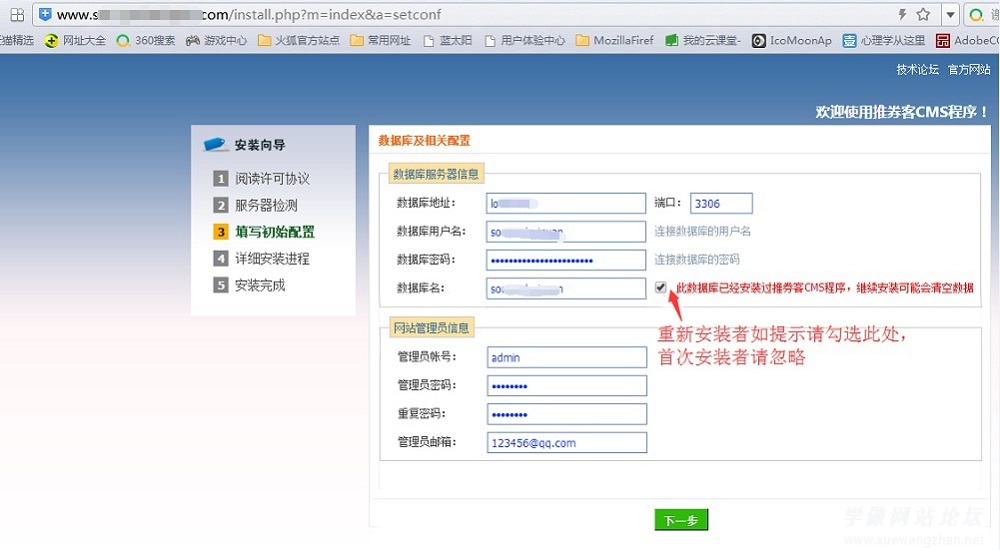The height and width of the screenshot is (550, 1000).
Task: Click the 官方网站 link
Action: pyautogui.click(x=968, y=70)
